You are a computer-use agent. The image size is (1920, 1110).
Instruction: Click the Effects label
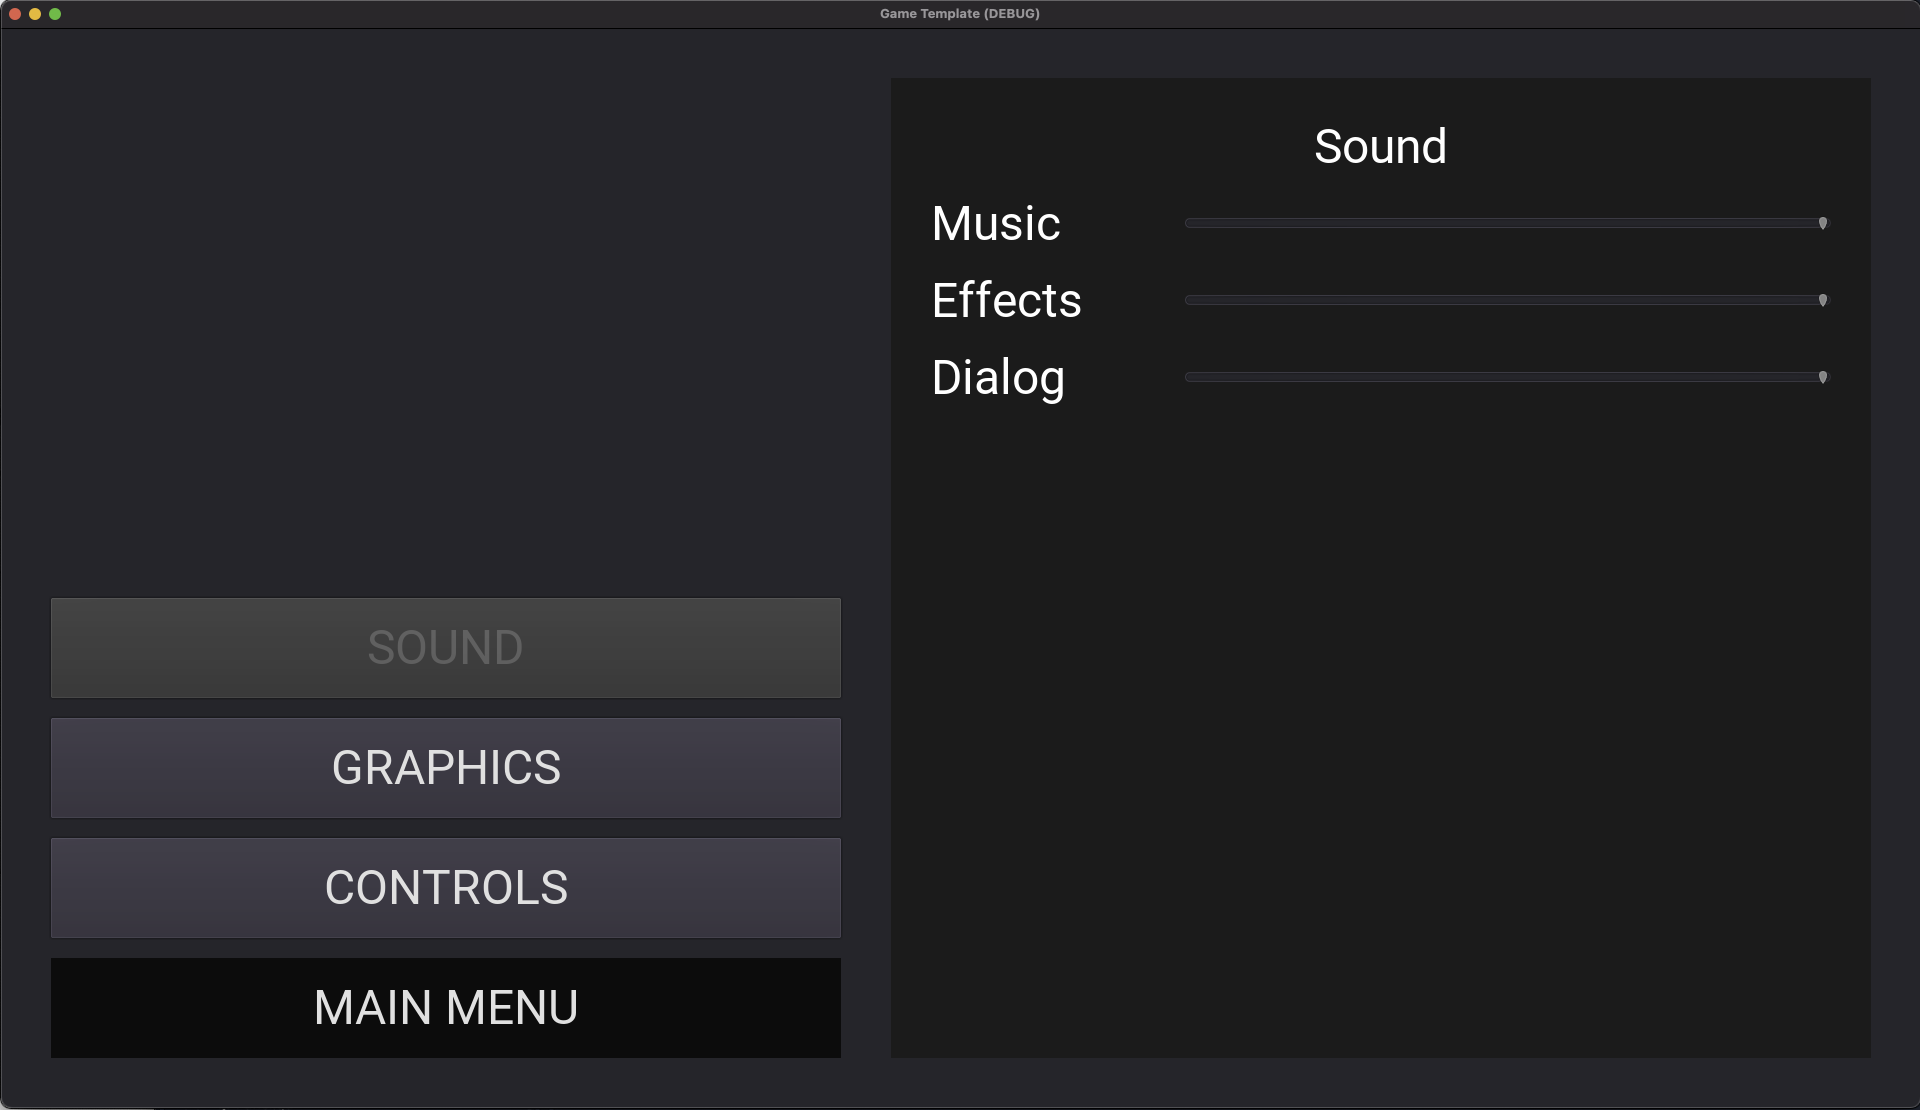(1006, 300)
